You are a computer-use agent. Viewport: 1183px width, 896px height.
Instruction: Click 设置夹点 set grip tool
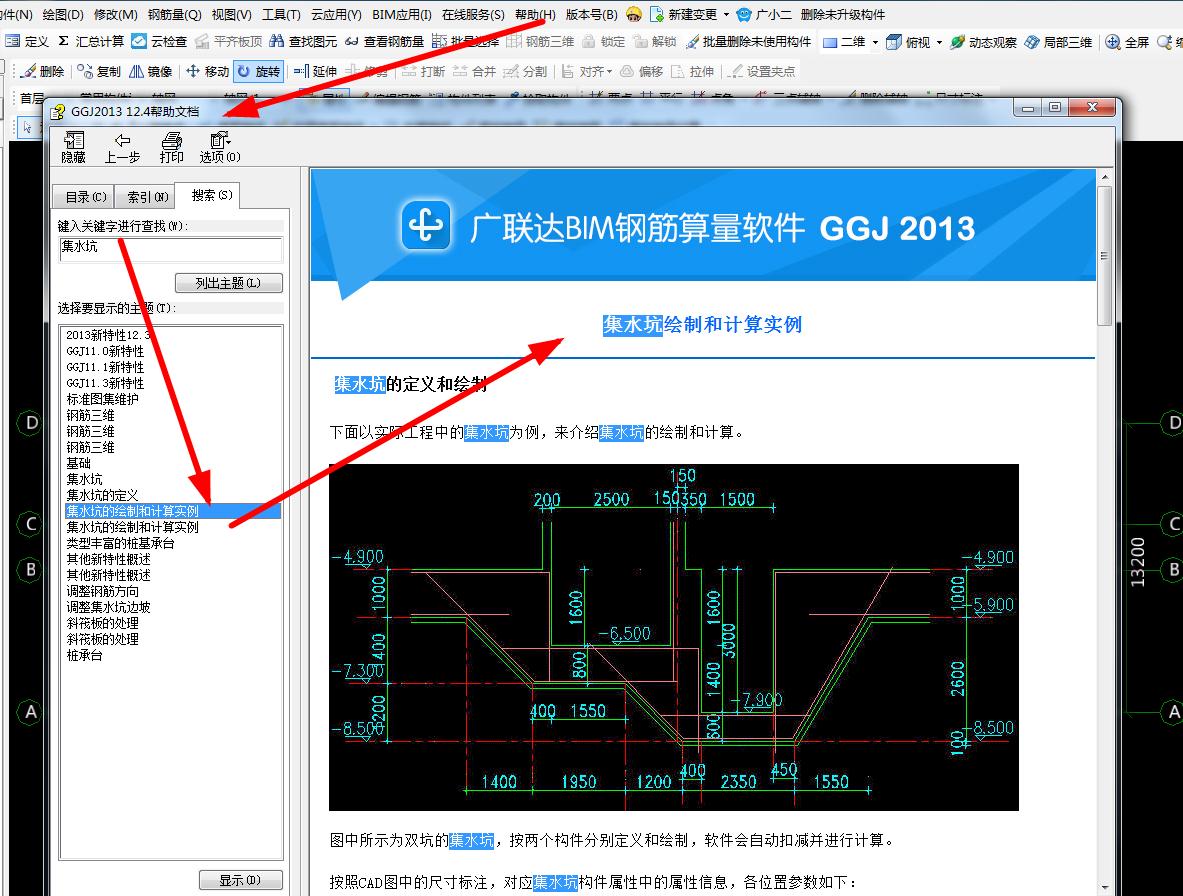point(761,71)
